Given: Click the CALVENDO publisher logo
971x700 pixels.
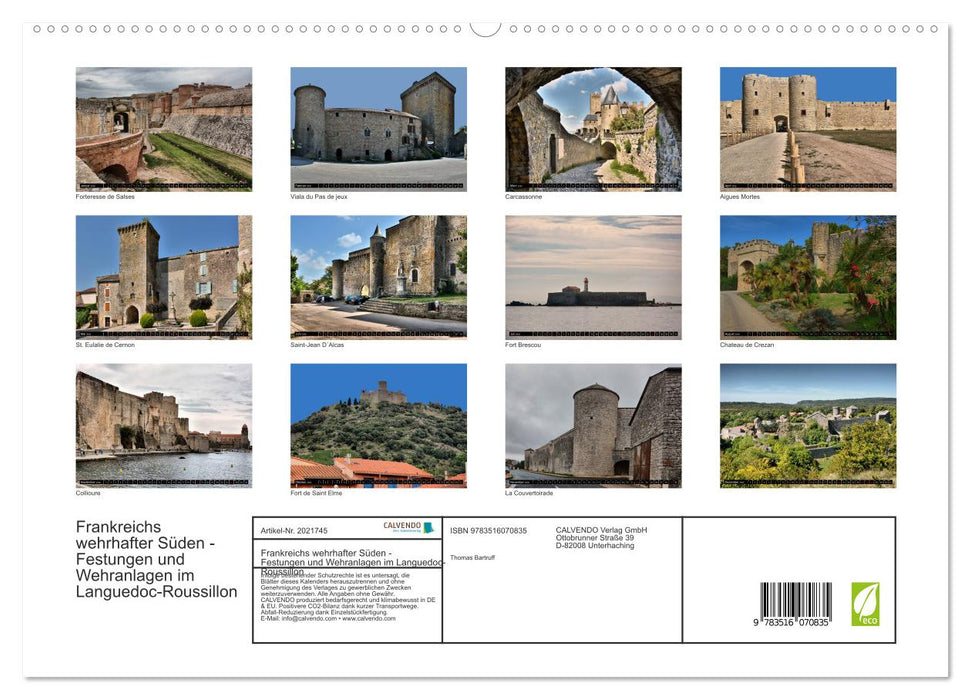Looking at the screenshot, I should pos(404,527).
